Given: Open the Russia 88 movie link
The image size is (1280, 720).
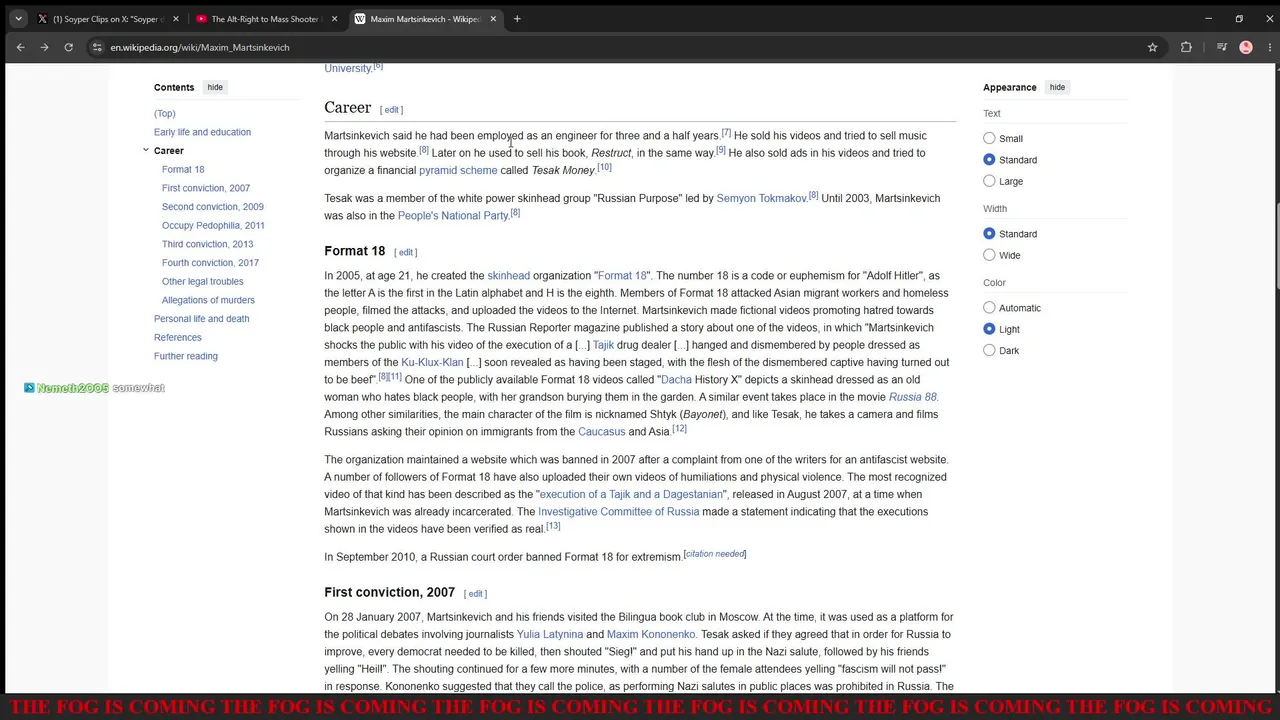Looking at the screenshot, I should click(x=912, y=397).
